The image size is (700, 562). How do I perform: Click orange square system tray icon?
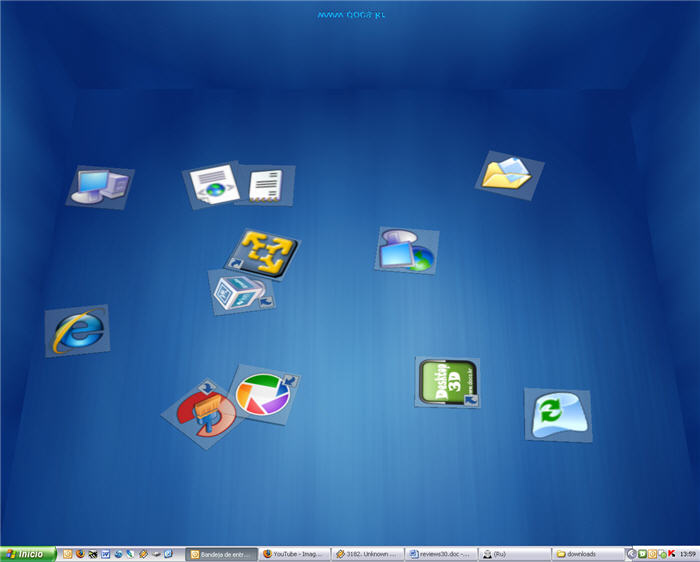click(652, 554)
